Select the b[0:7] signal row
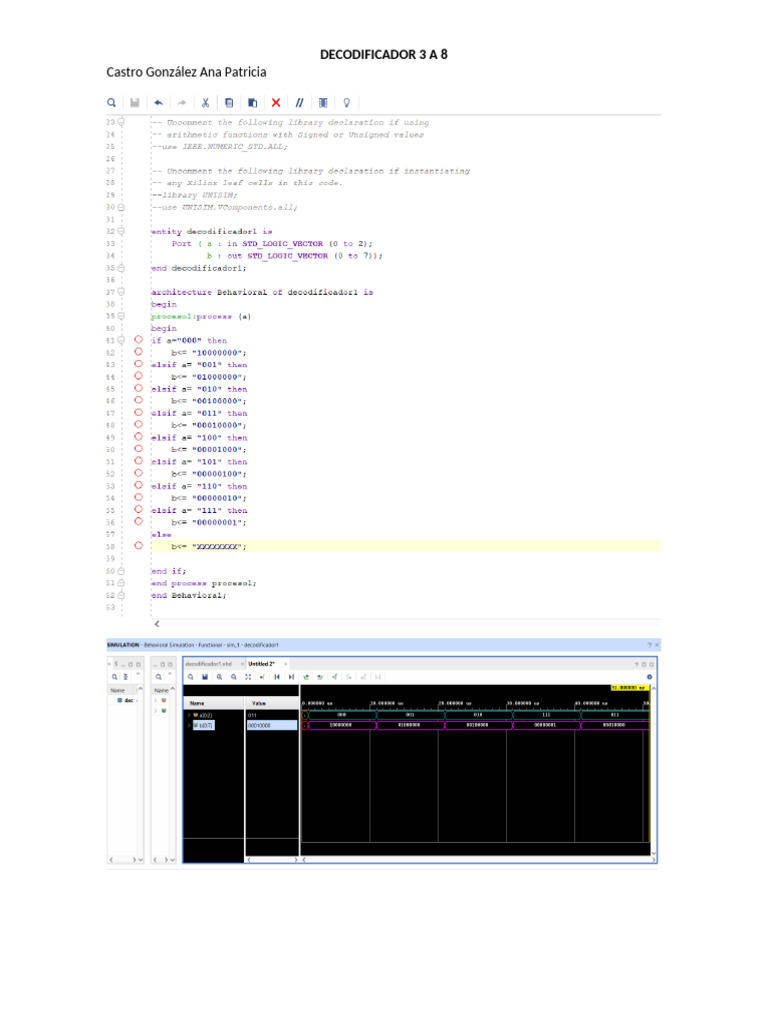Screen dimensions: 768x1024 coord(202,726)
